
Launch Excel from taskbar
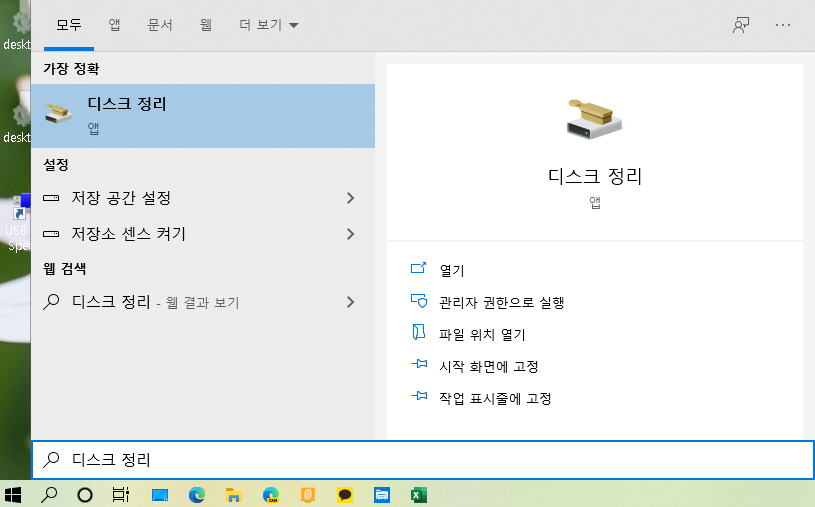click(418, 495)
